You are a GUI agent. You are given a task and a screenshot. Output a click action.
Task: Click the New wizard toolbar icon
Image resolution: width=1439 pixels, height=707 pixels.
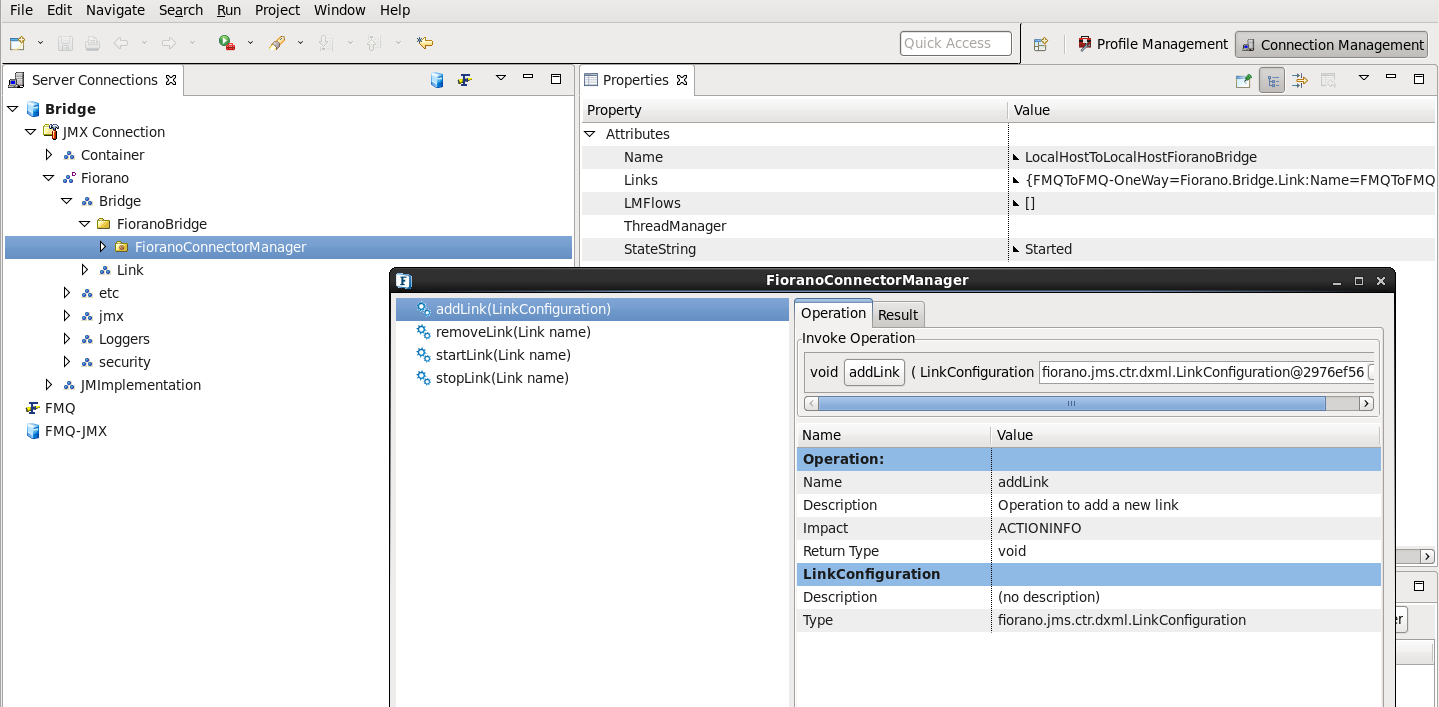(x=17, y=43)
